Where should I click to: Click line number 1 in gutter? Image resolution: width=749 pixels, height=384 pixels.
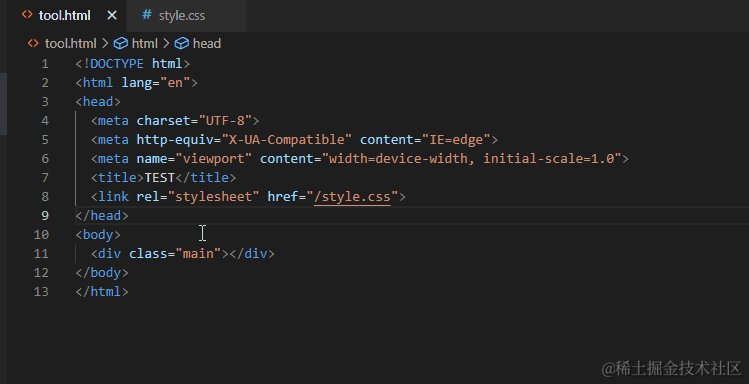click(45, 64)
